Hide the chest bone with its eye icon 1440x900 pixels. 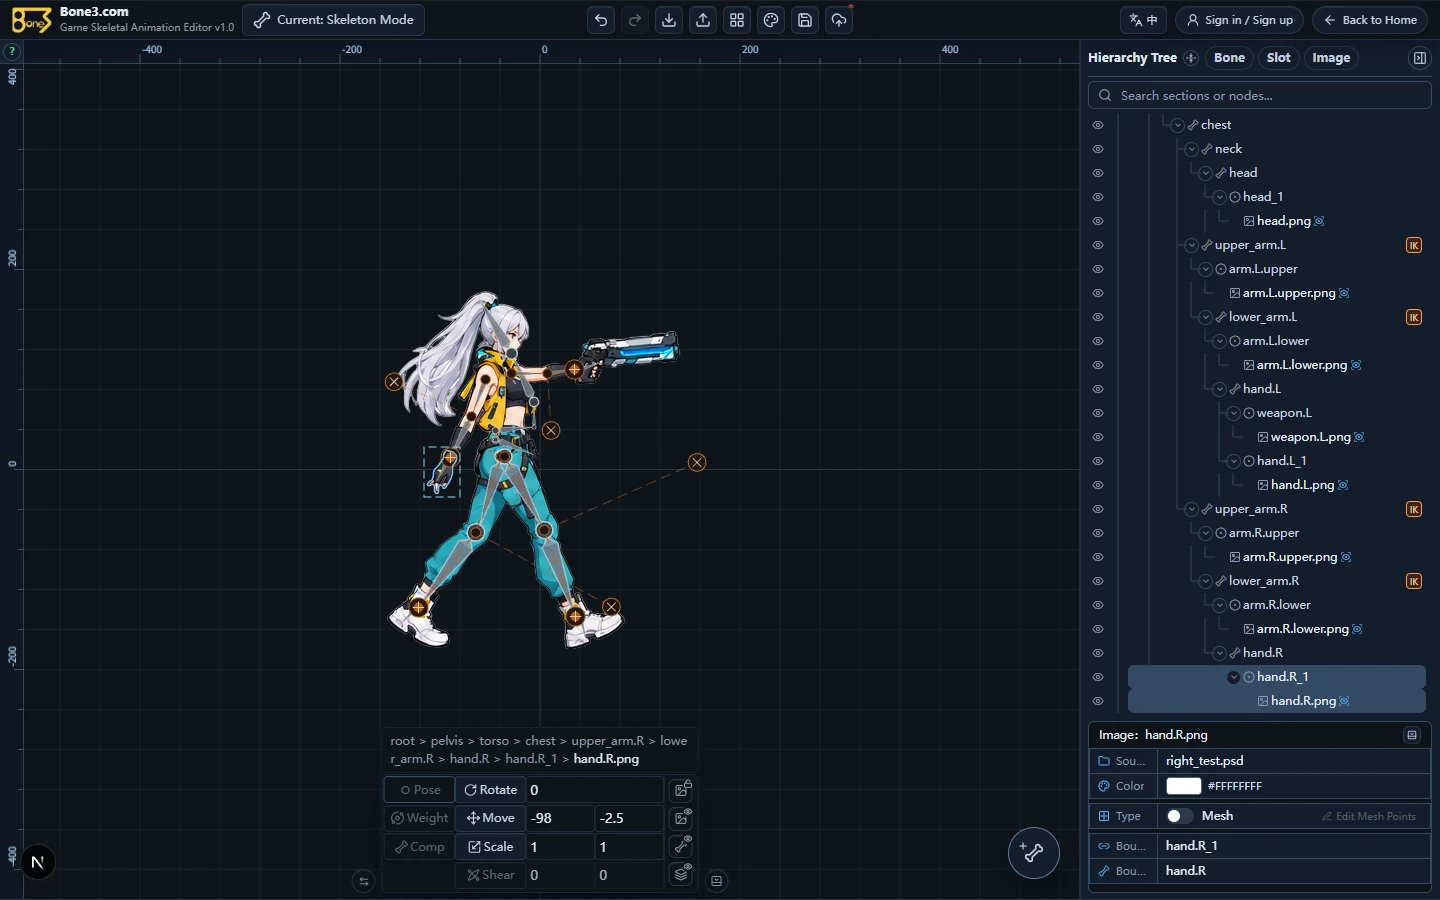click(x=1098, y=125)
